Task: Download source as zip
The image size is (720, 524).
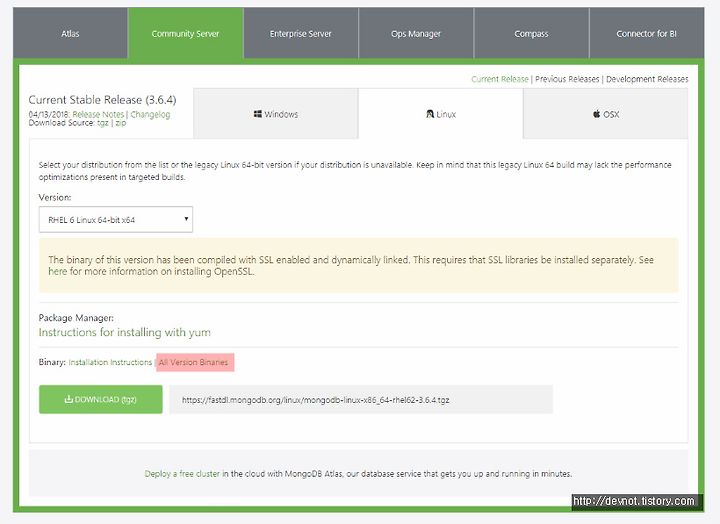Action: pos(121,123)
